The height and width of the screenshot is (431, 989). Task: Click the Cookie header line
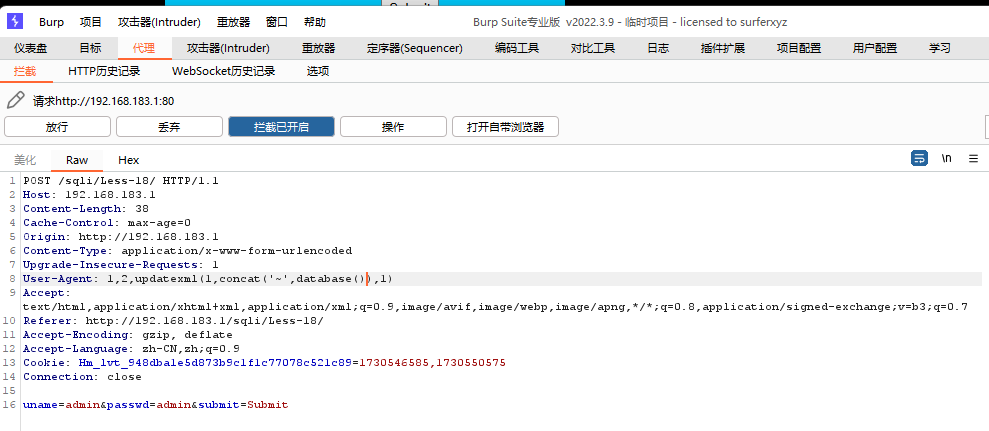tap(264, 363)
